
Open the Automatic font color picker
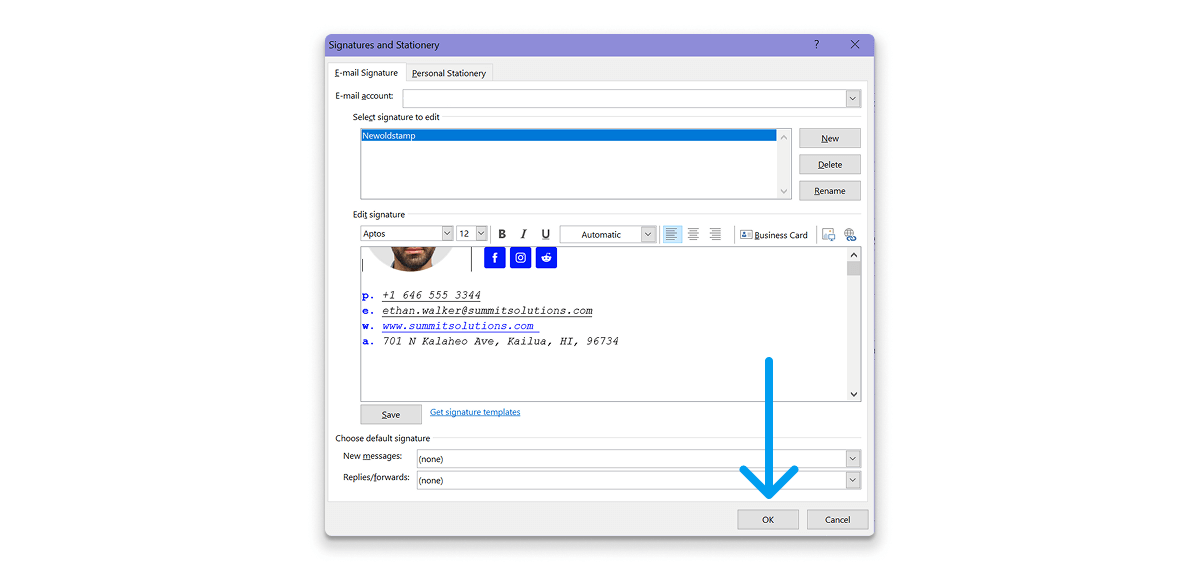(648, 234)
